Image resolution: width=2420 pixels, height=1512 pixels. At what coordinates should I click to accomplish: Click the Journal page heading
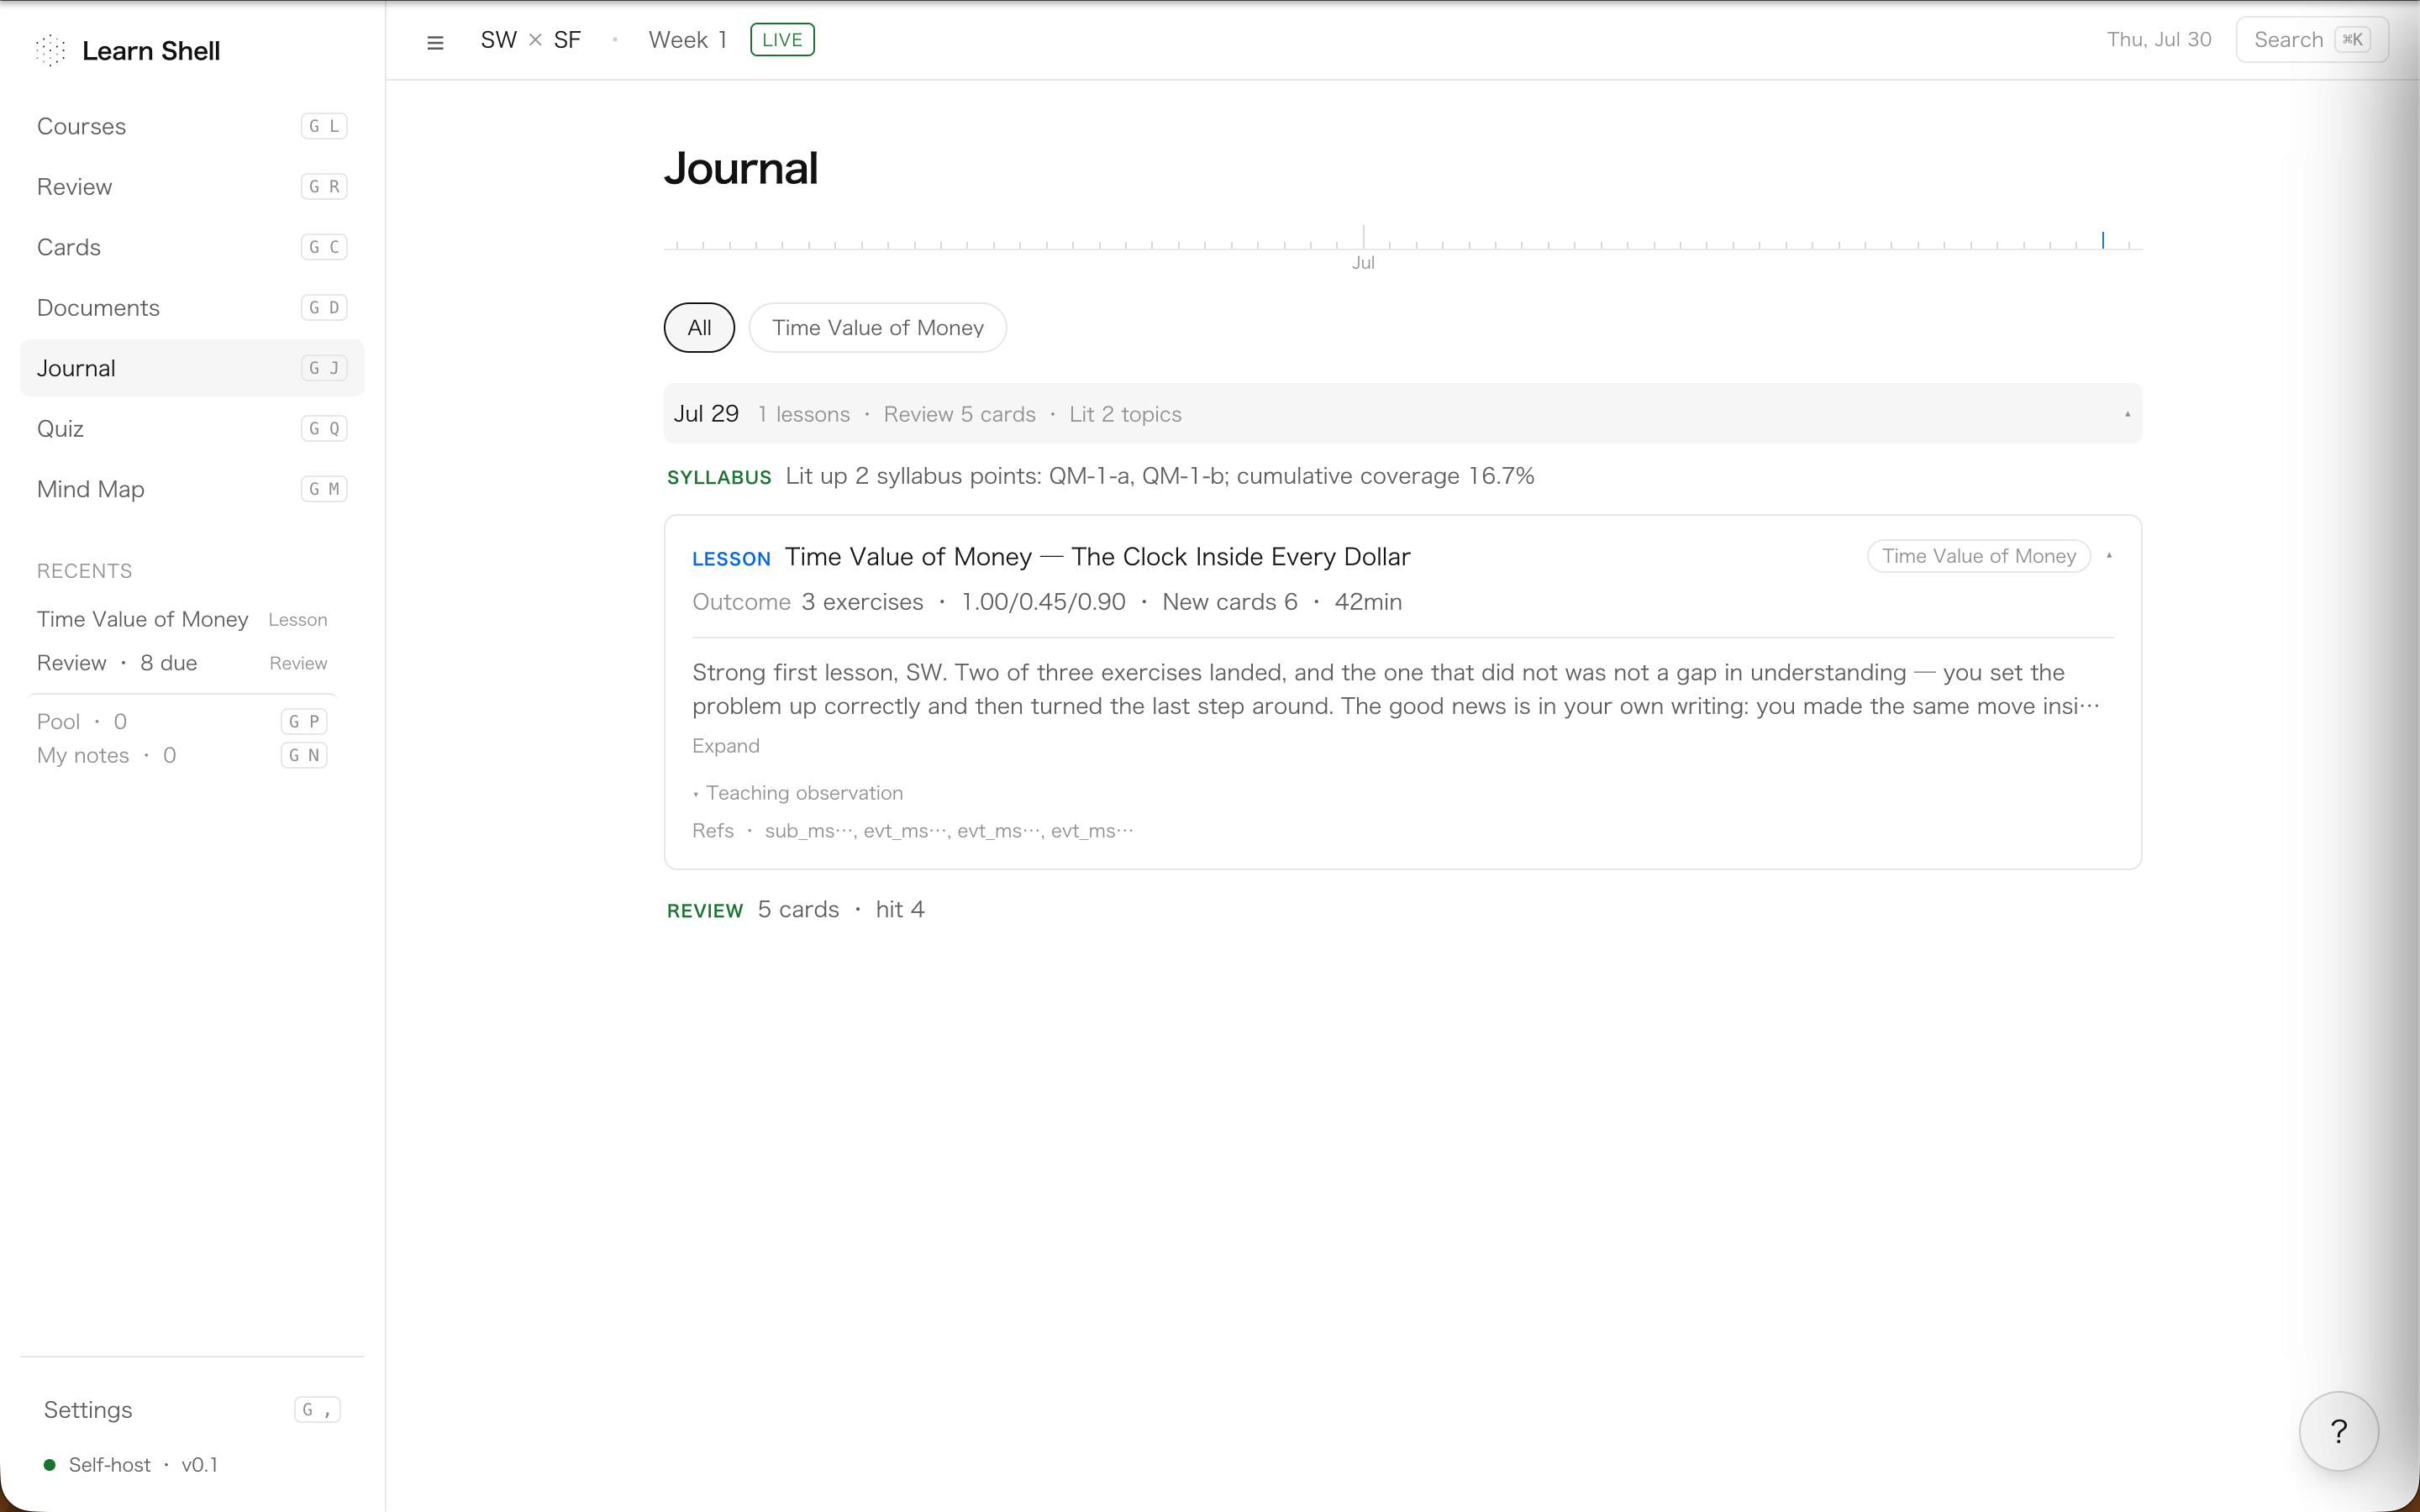coord(740,168)
